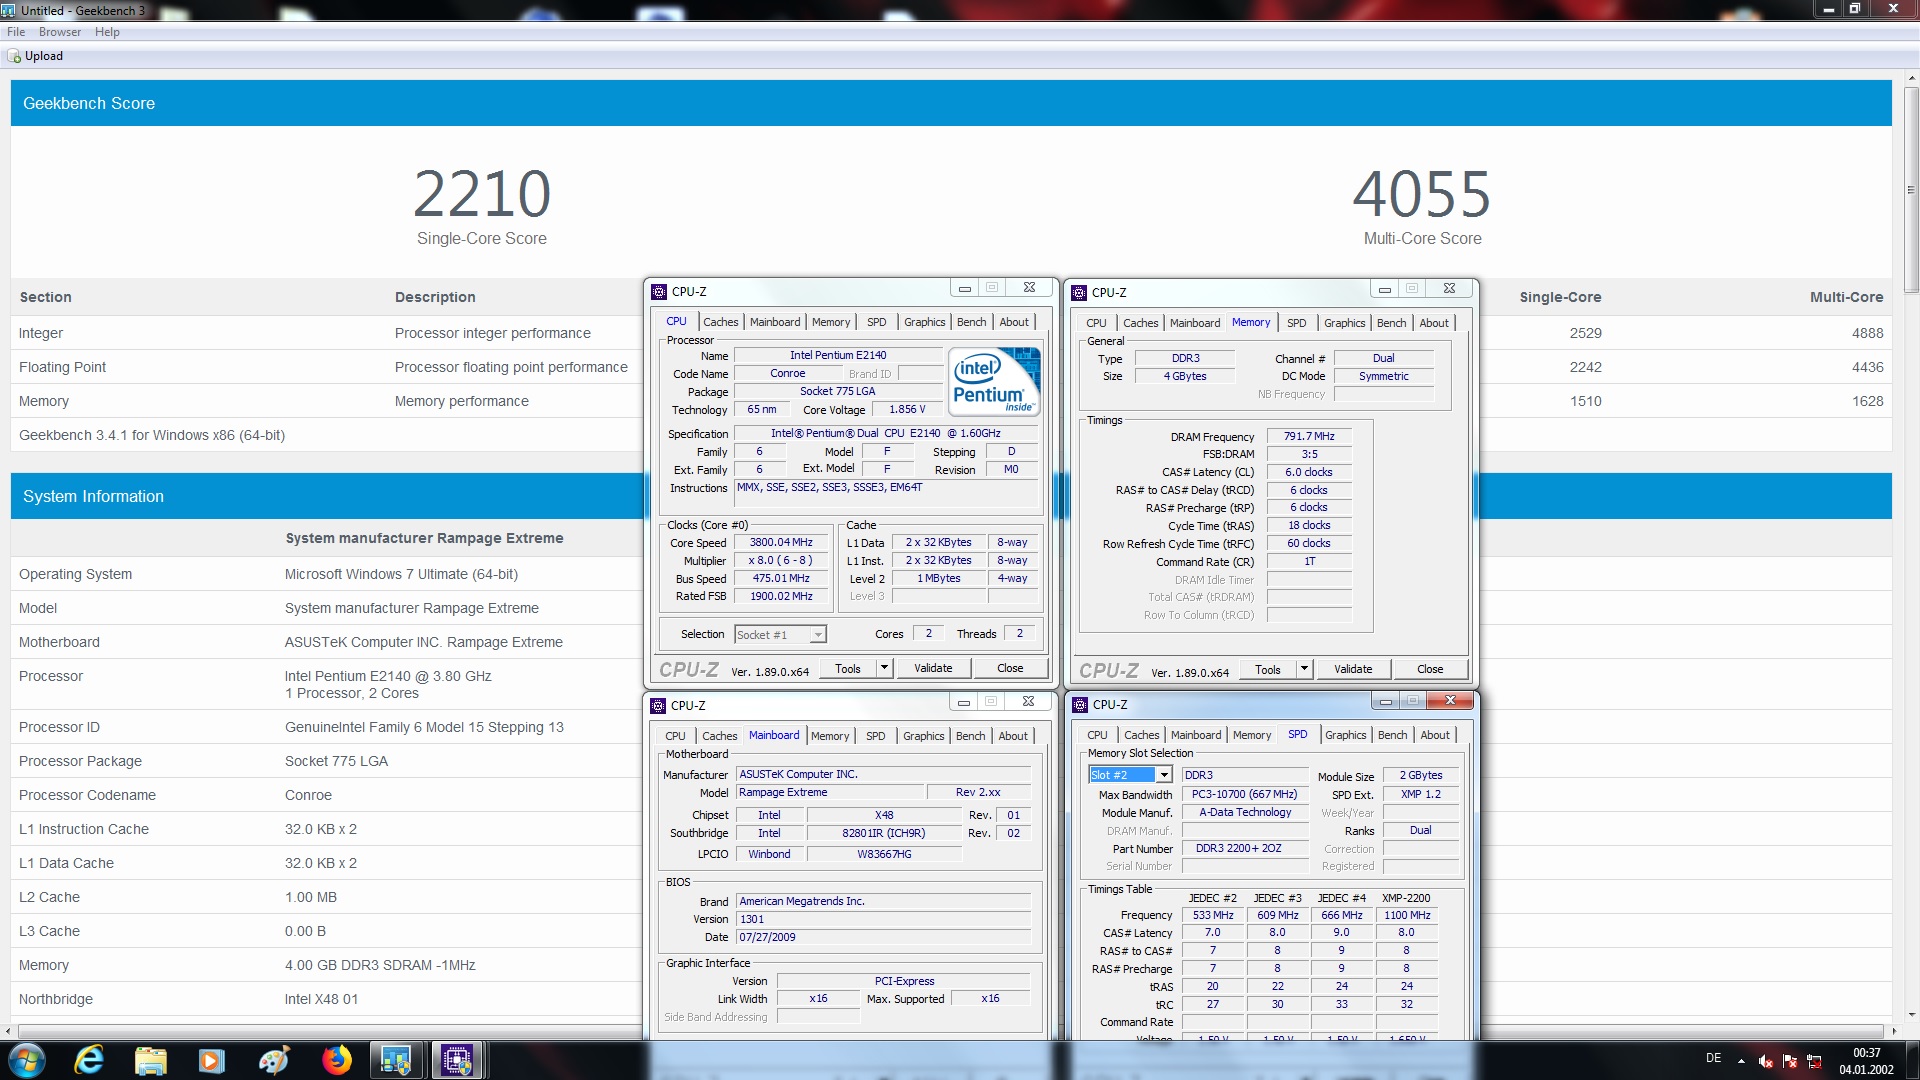Open Windows Media Player from the taskbar

(x=211, y=1060)
